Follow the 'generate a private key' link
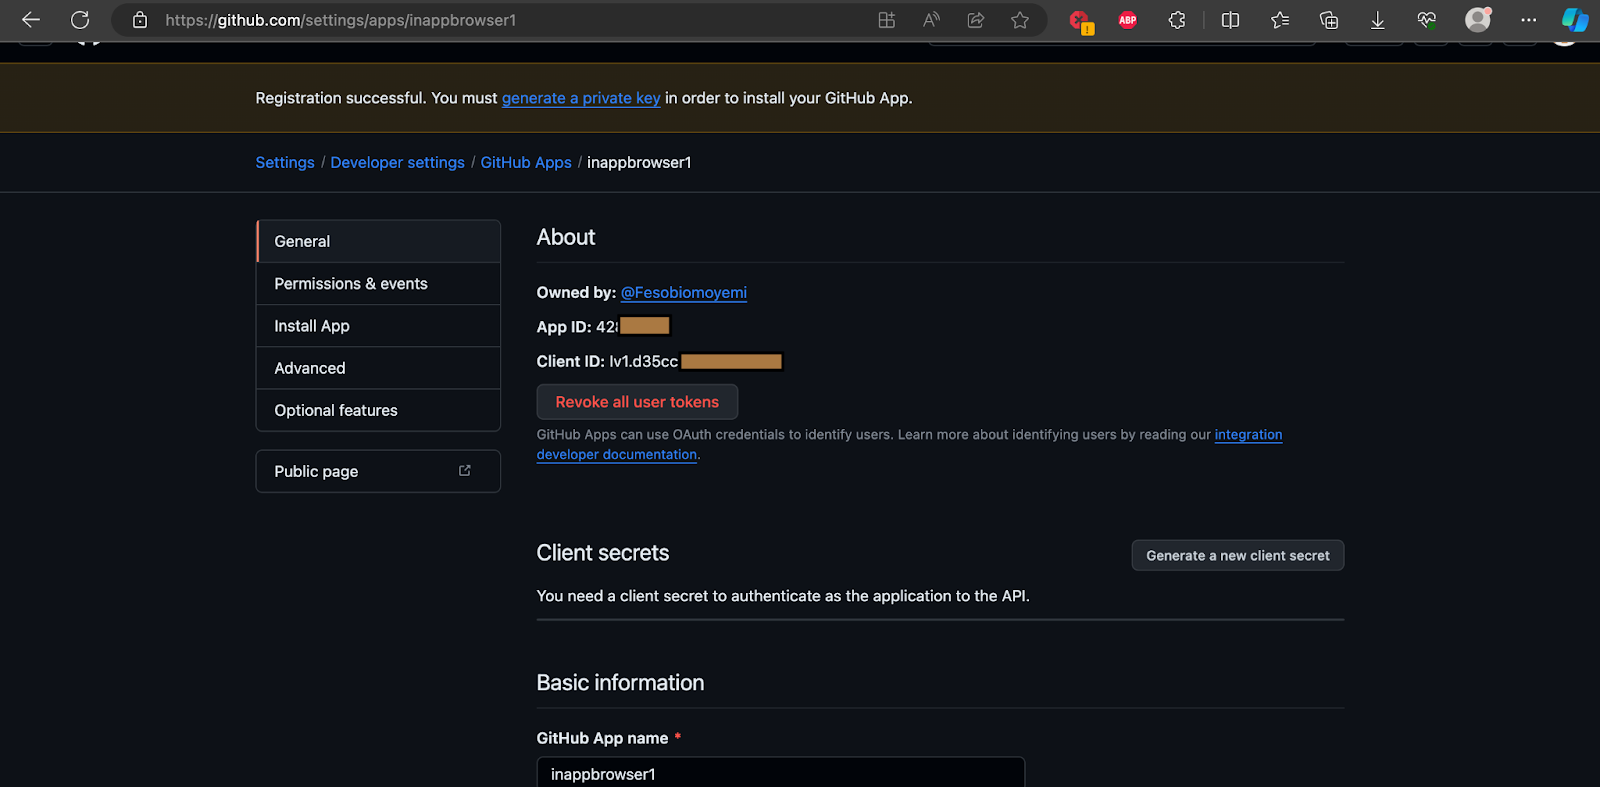 [581, 98]
